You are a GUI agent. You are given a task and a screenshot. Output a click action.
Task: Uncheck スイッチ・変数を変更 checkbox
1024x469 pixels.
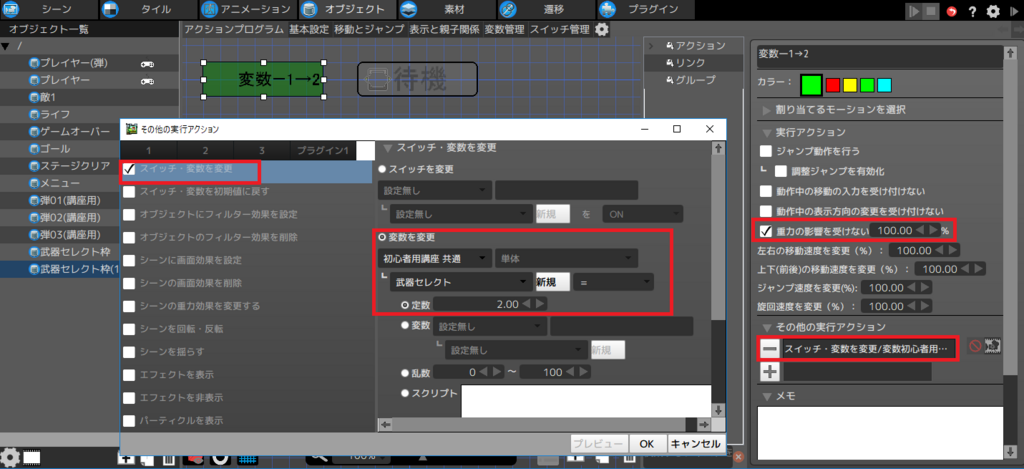[129, 169]
